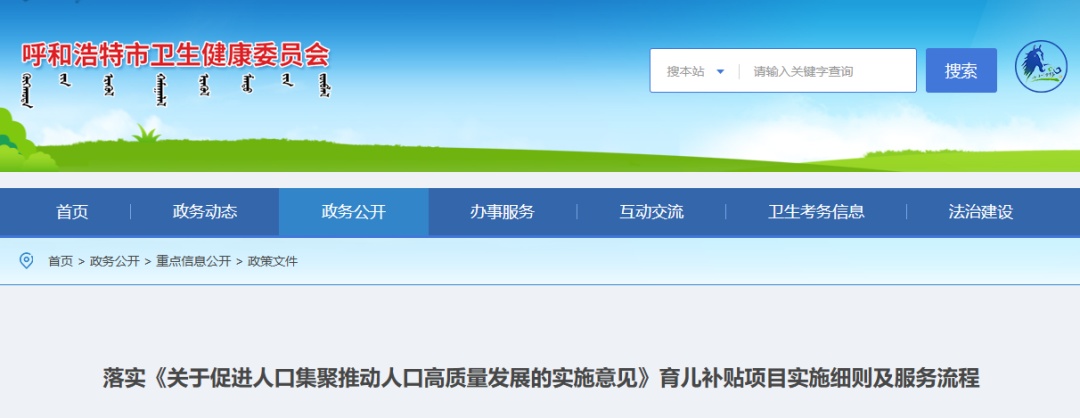Follow the 政务公开 breadcrumb link

114,261
